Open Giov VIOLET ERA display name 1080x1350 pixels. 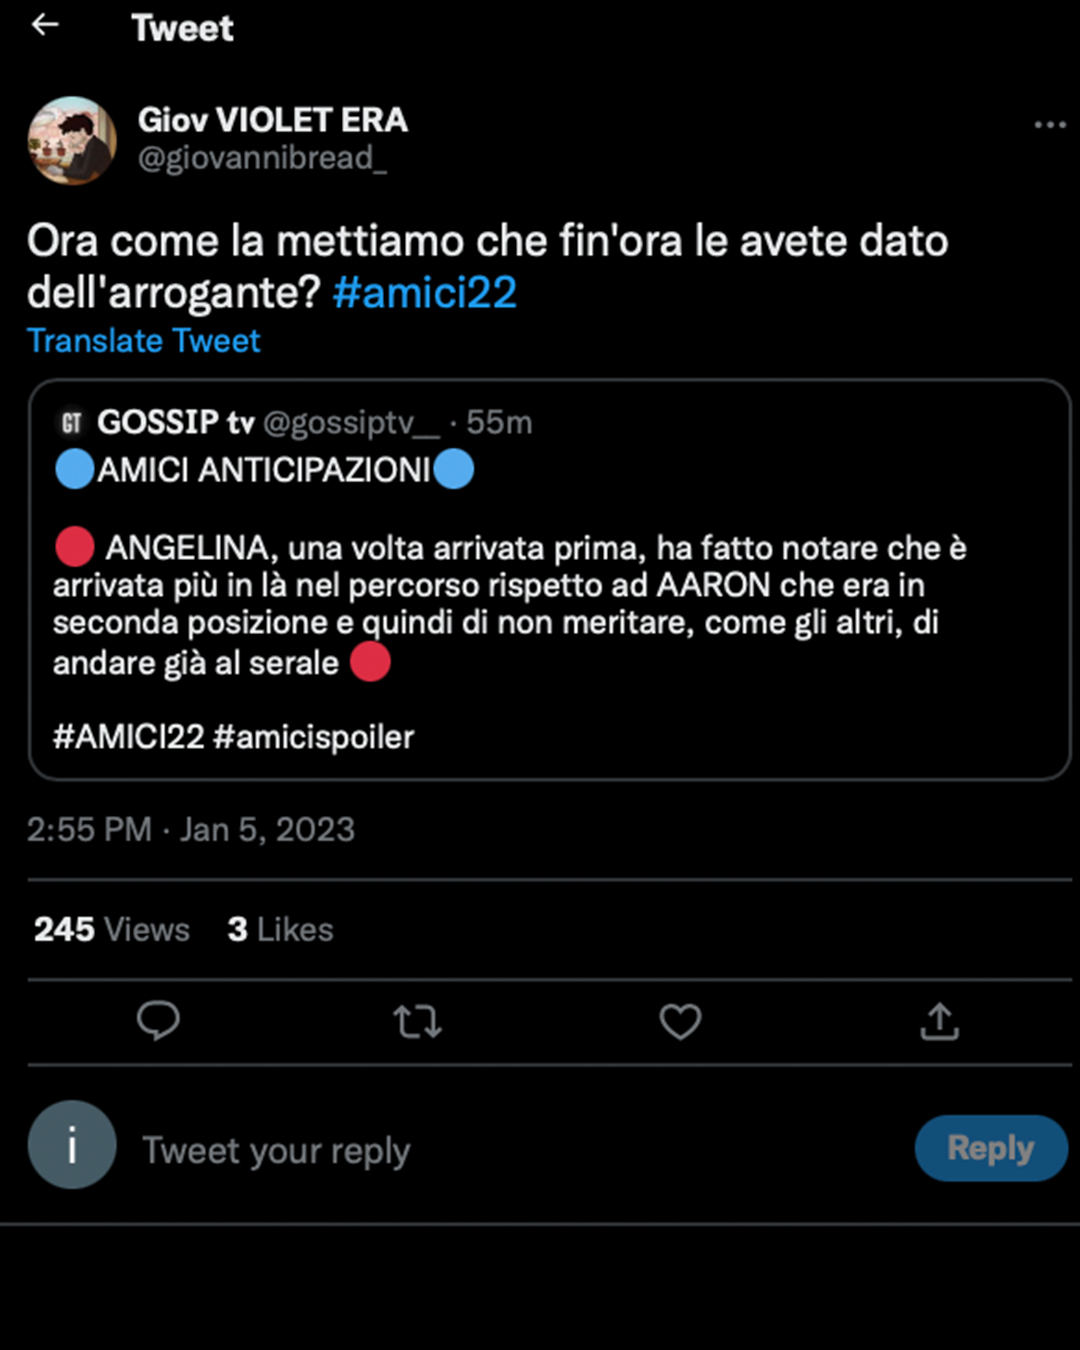click(272, 120)
